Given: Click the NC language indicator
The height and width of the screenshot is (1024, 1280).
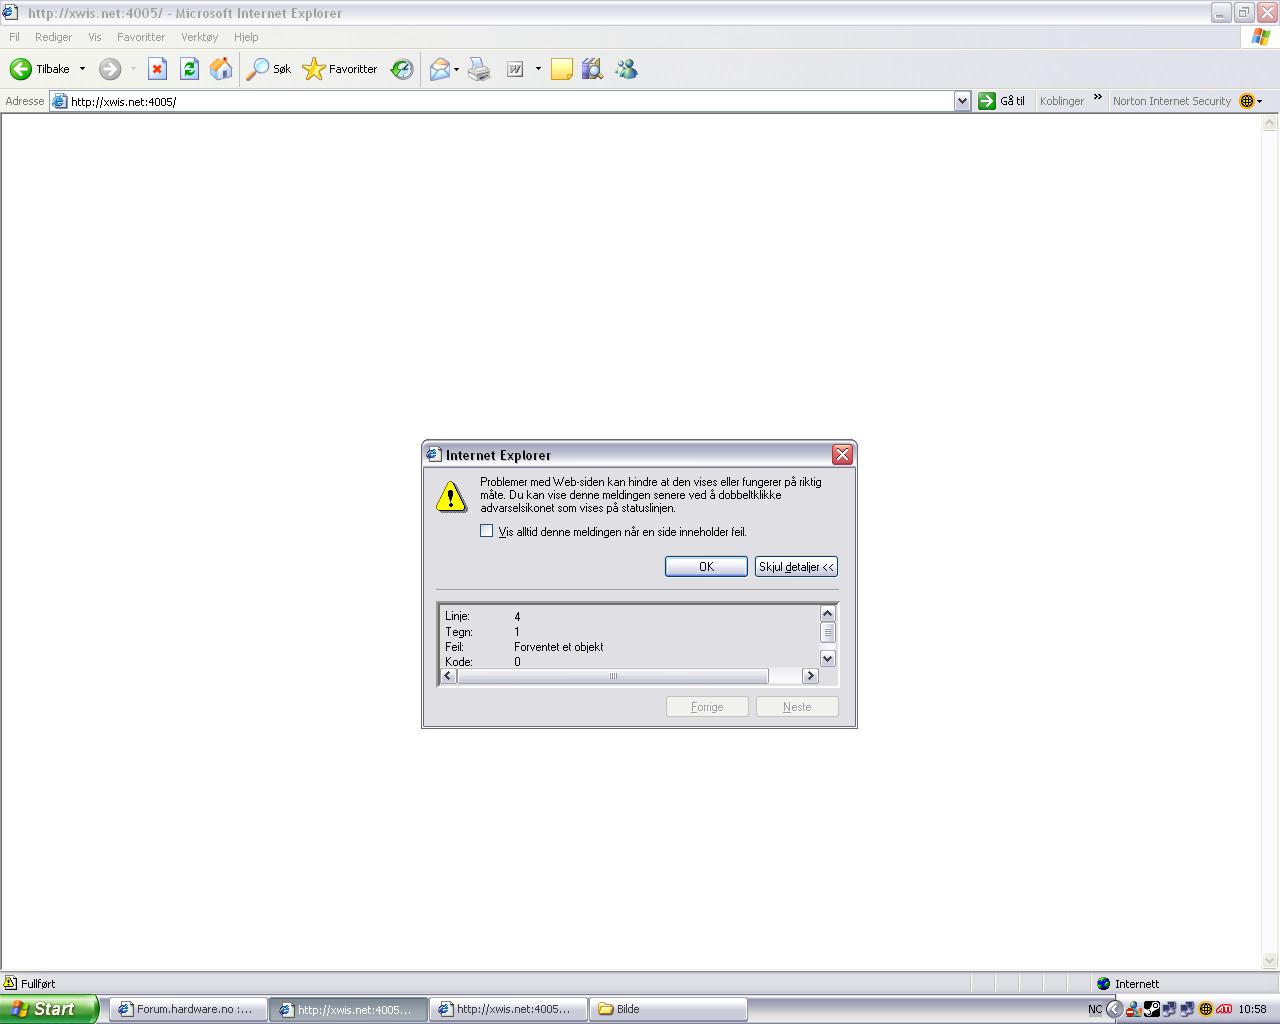Looking at the screenshot, I should tap(1095, 1009).
